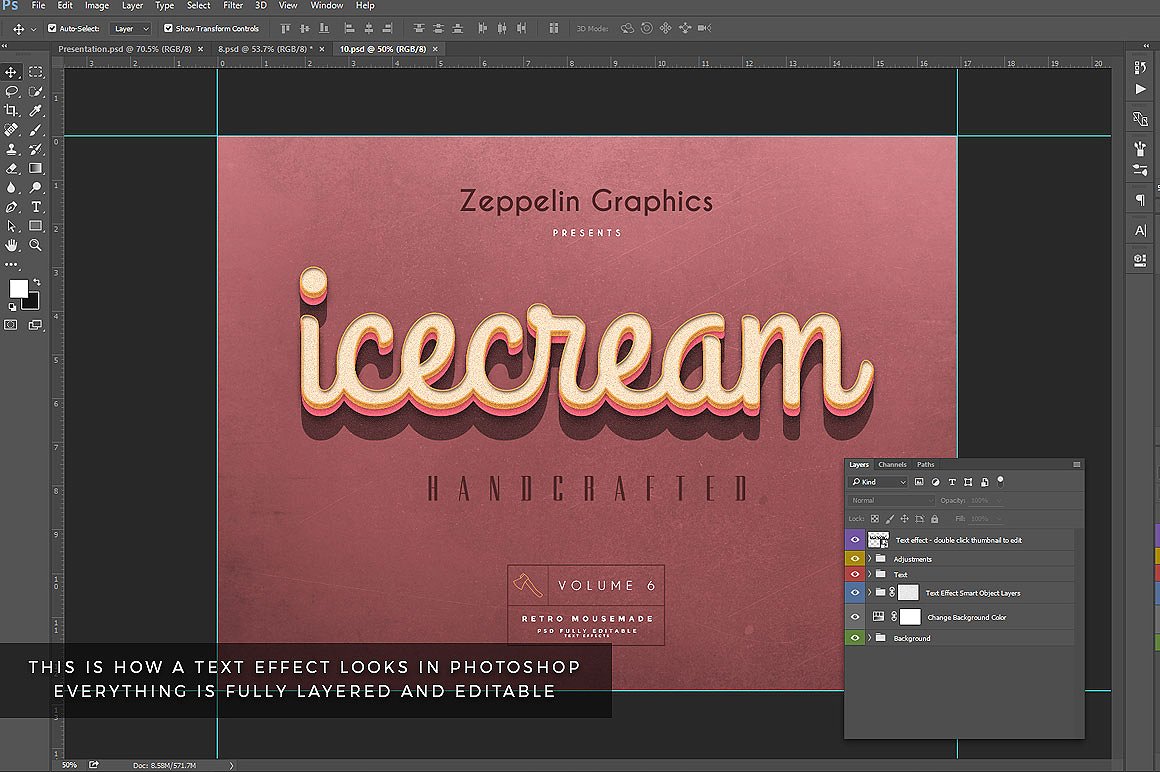Screen dimensions: 1160x772
Task: Select the Move tool
Action: click(13, 73)
